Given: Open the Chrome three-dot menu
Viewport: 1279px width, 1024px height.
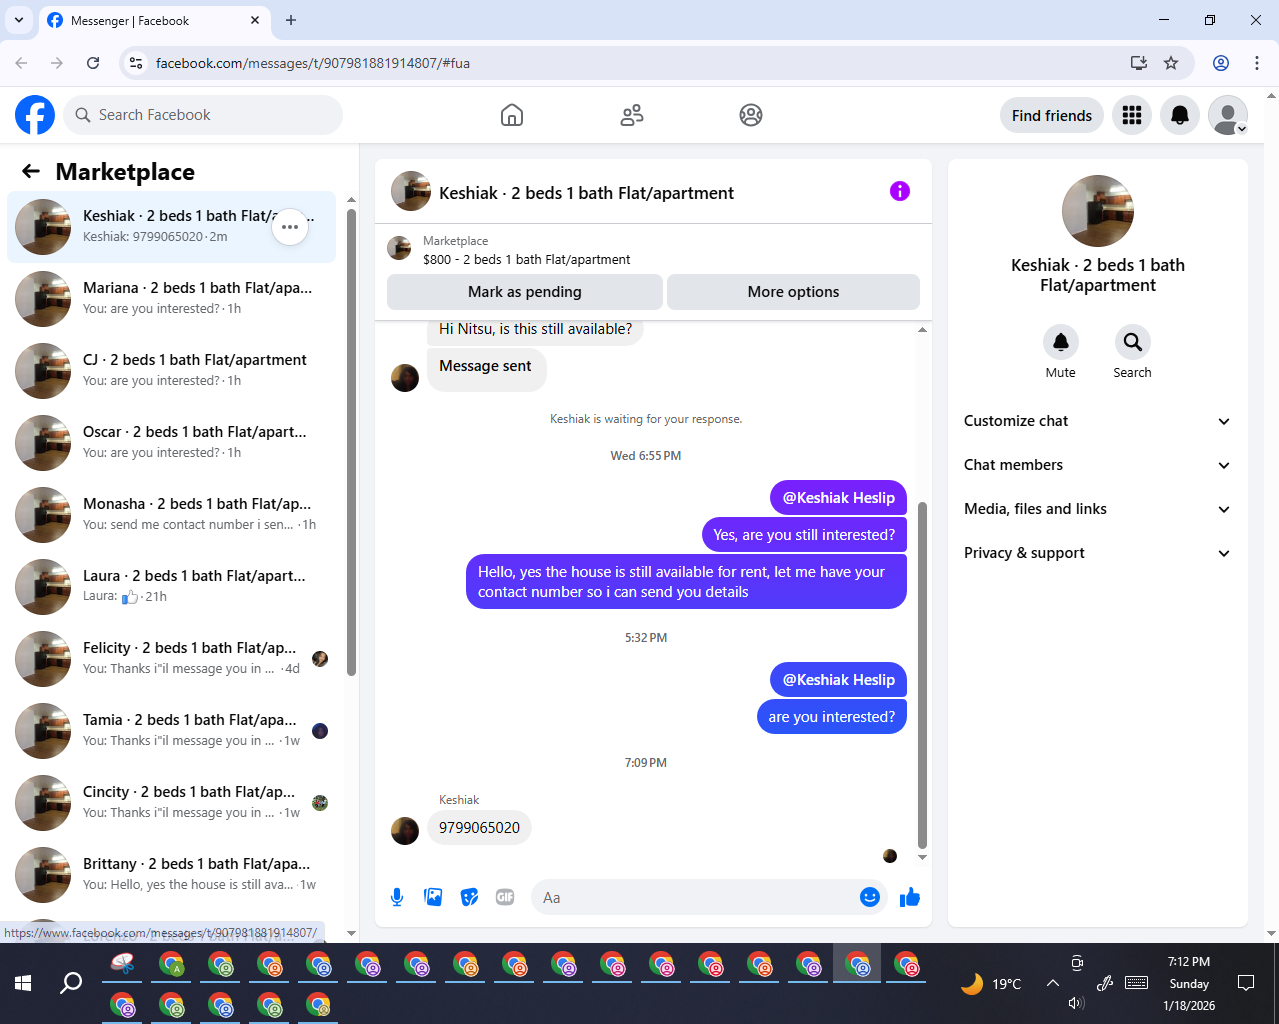Looking at the screenshot, I should click(x=1257, y=63).
